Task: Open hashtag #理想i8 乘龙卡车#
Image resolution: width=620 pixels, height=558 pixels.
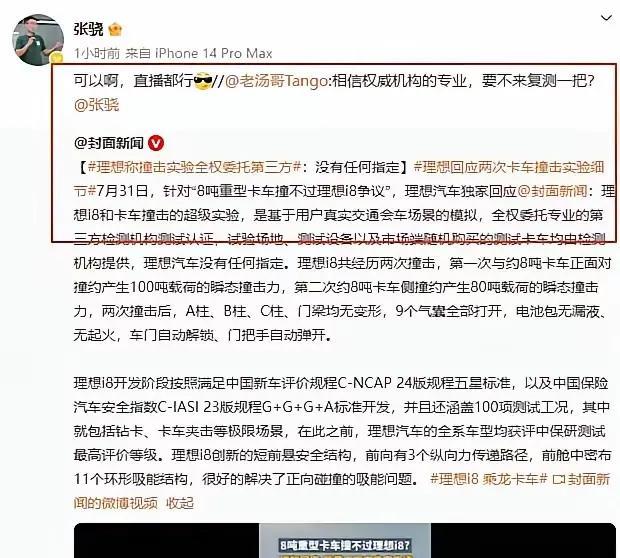Action: pos(489,479)
